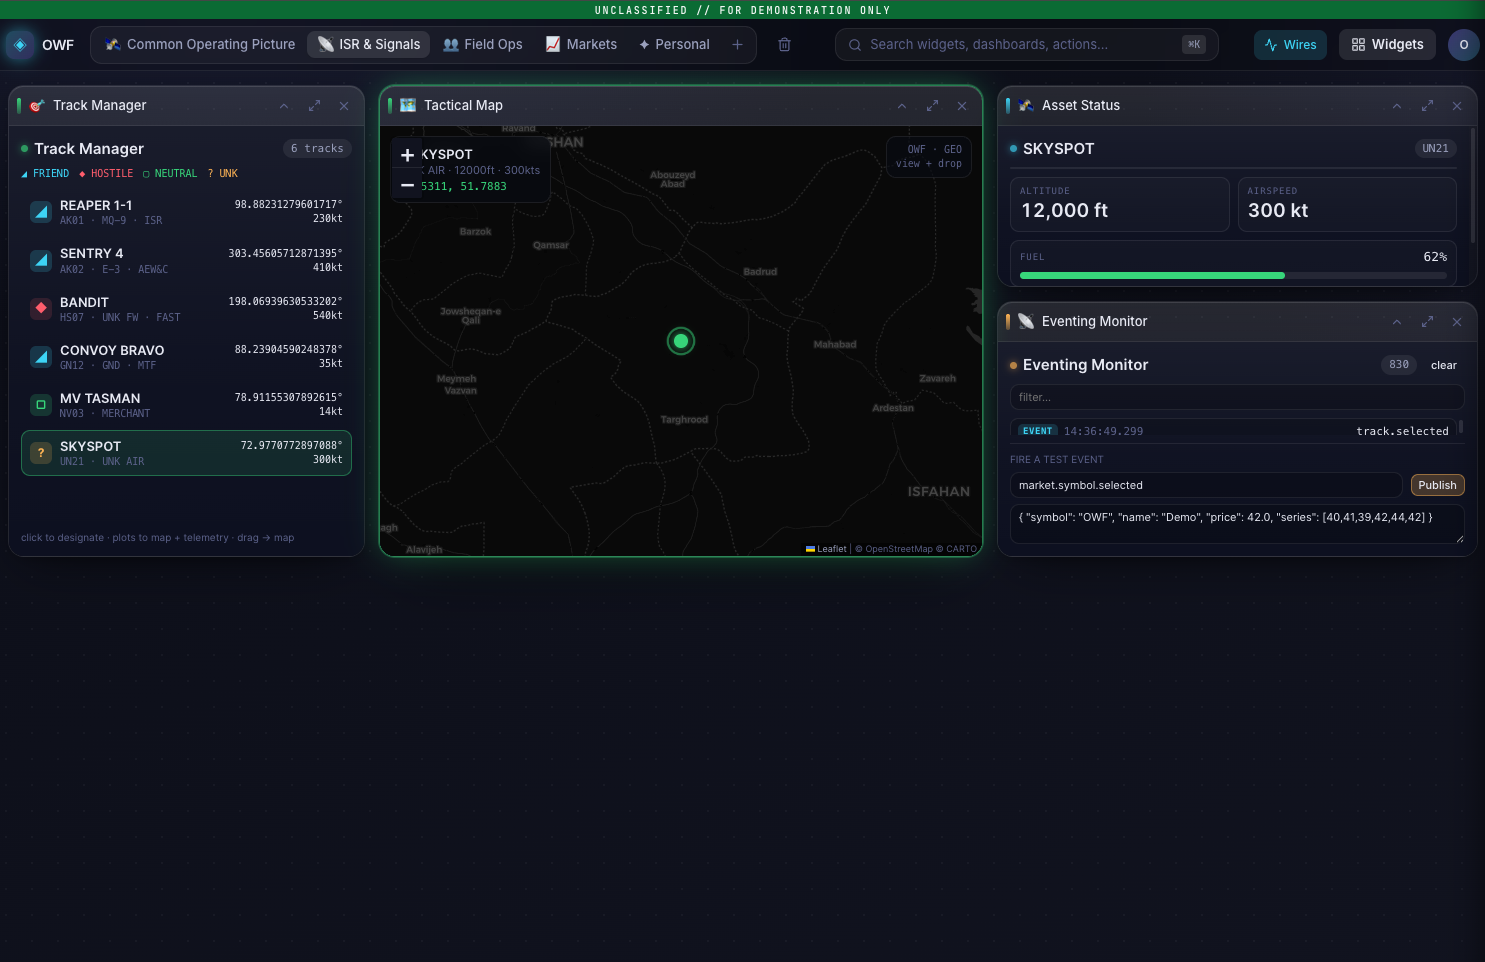Switch to the Markets tab
Screen dimensions: 1485x962
coord(581,45)
